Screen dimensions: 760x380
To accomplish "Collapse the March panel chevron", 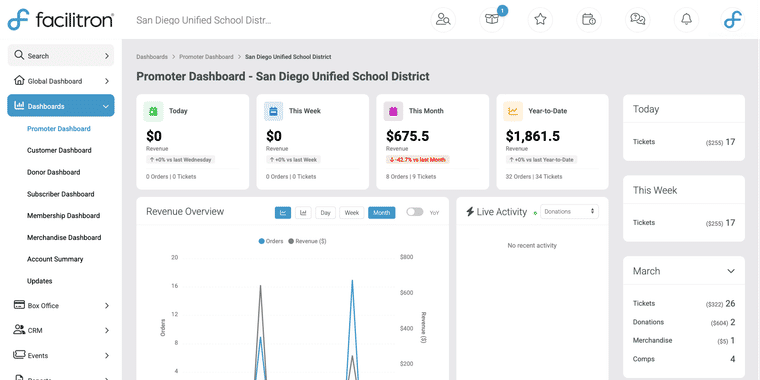I will coord(731,271).
